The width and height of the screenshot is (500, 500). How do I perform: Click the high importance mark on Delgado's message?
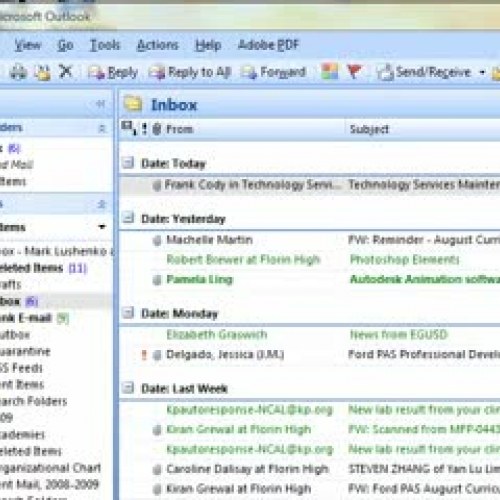click(x=144, y=355)
